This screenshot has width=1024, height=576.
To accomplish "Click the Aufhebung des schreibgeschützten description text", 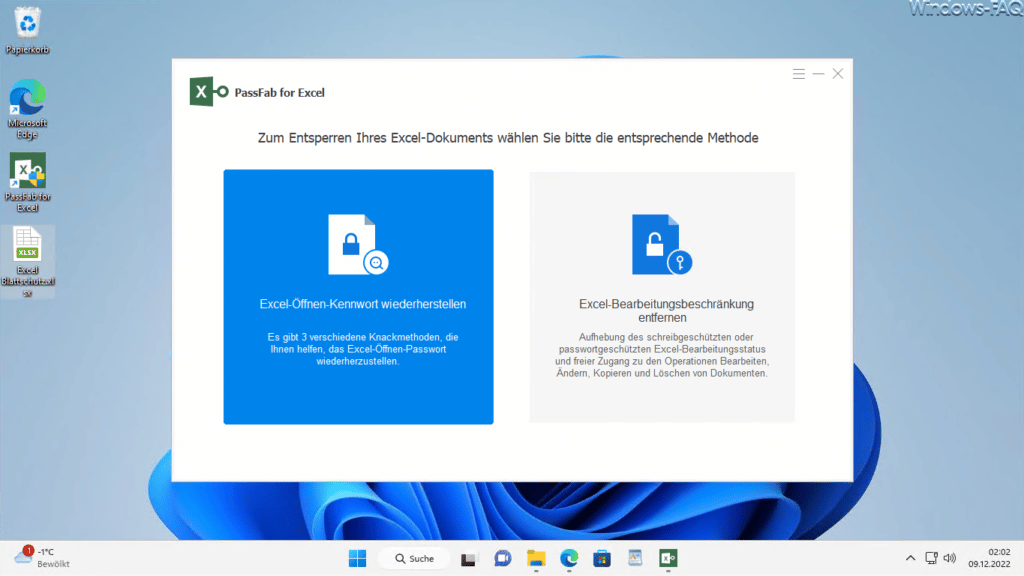I will coord(662,355).
